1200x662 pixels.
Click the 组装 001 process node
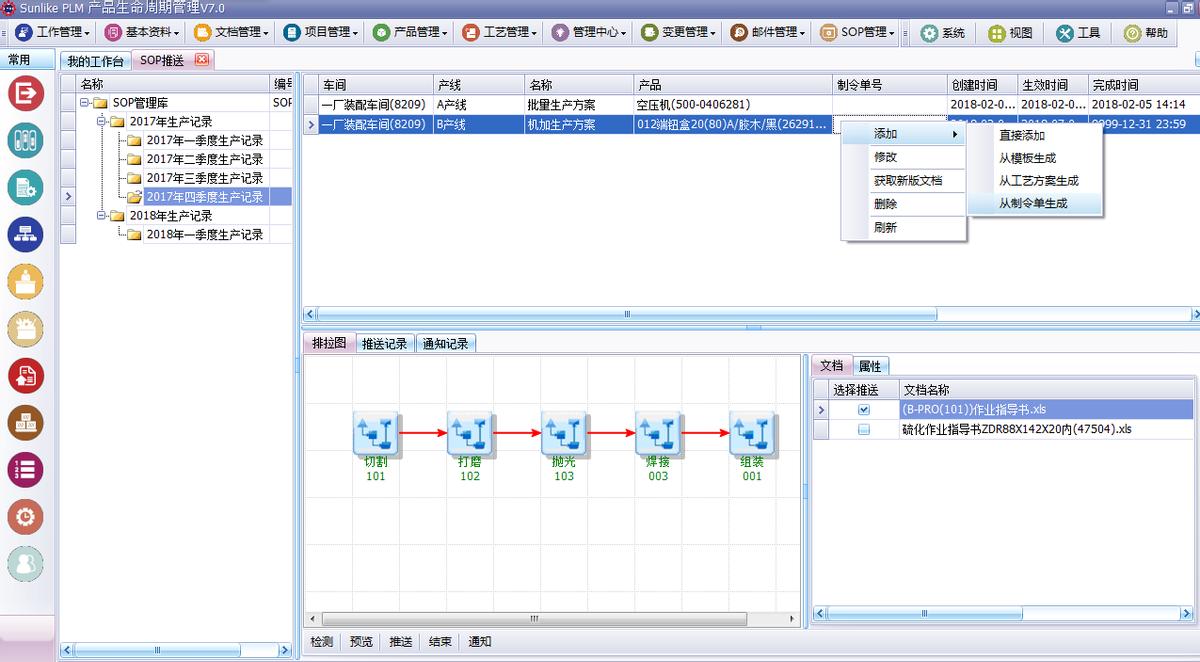click(x=752, y=433)
